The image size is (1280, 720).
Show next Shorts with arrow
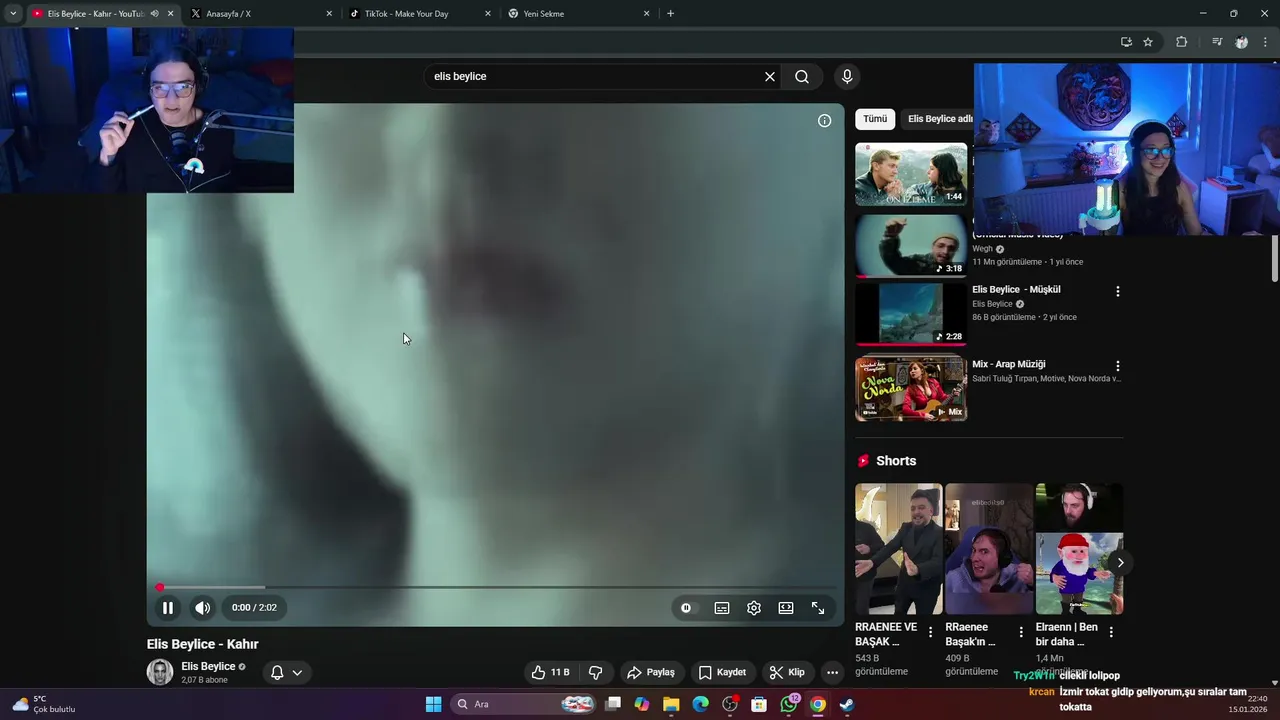[x=1120, y=563]
